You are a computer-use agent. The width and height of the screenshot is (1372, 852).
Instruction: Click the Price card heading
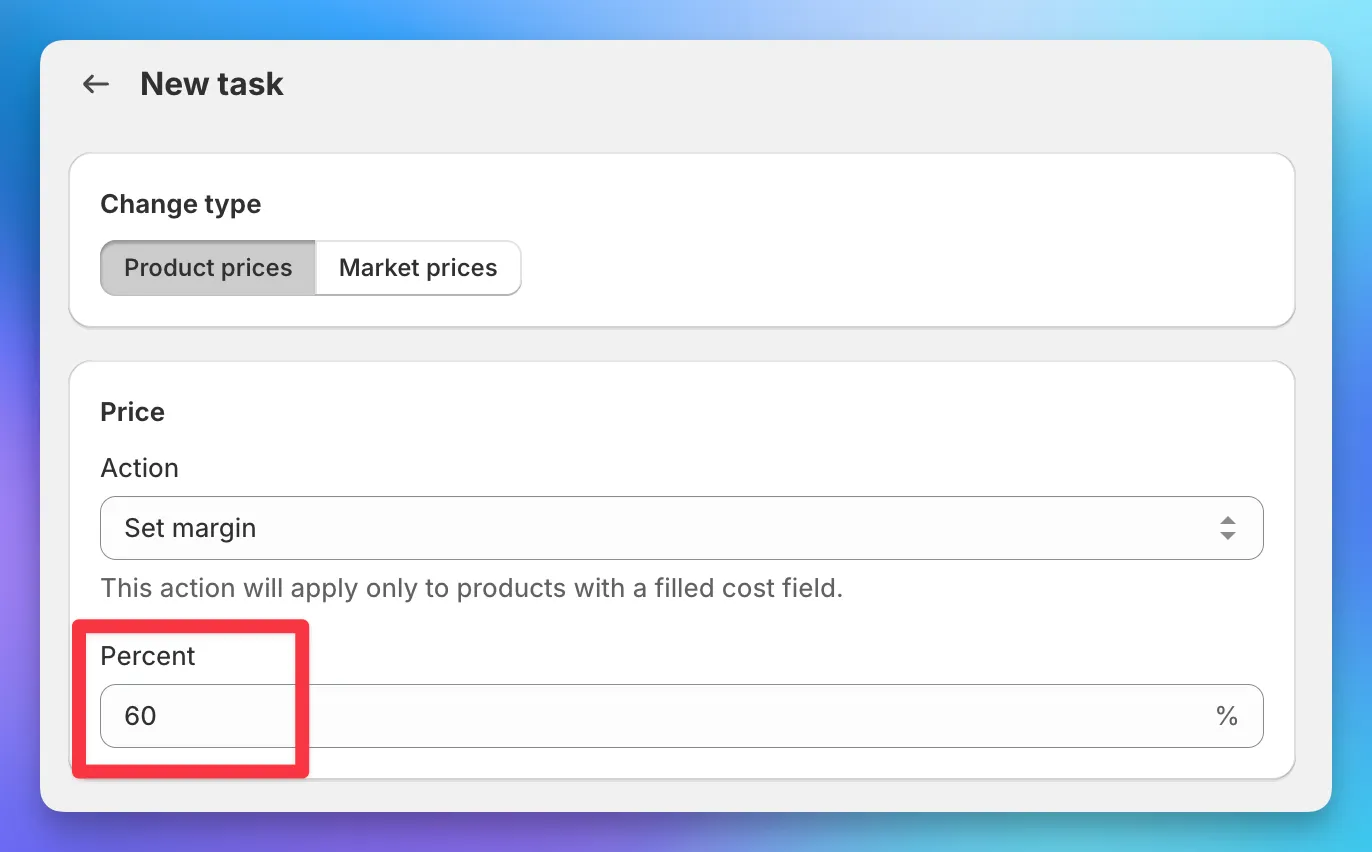point(131,411)
